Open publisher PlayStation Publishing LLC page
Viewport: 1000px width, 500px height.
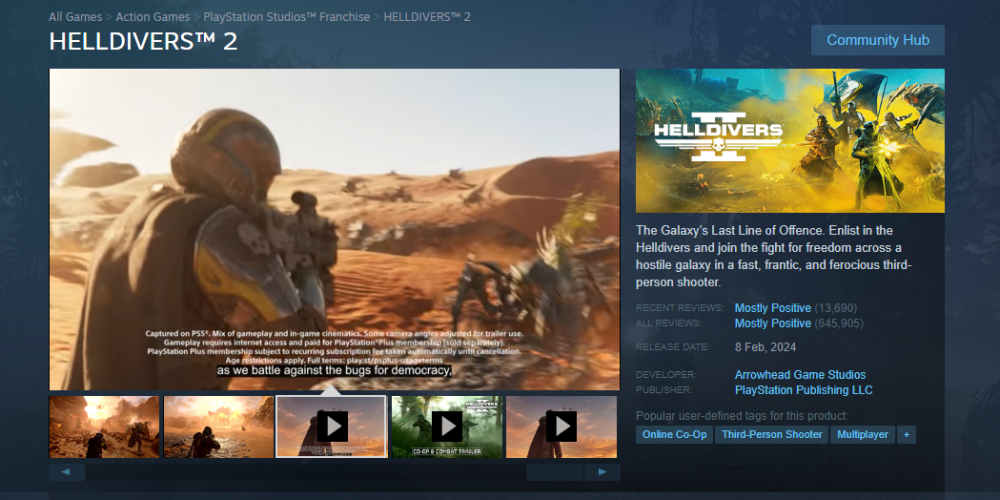point(803,390)
